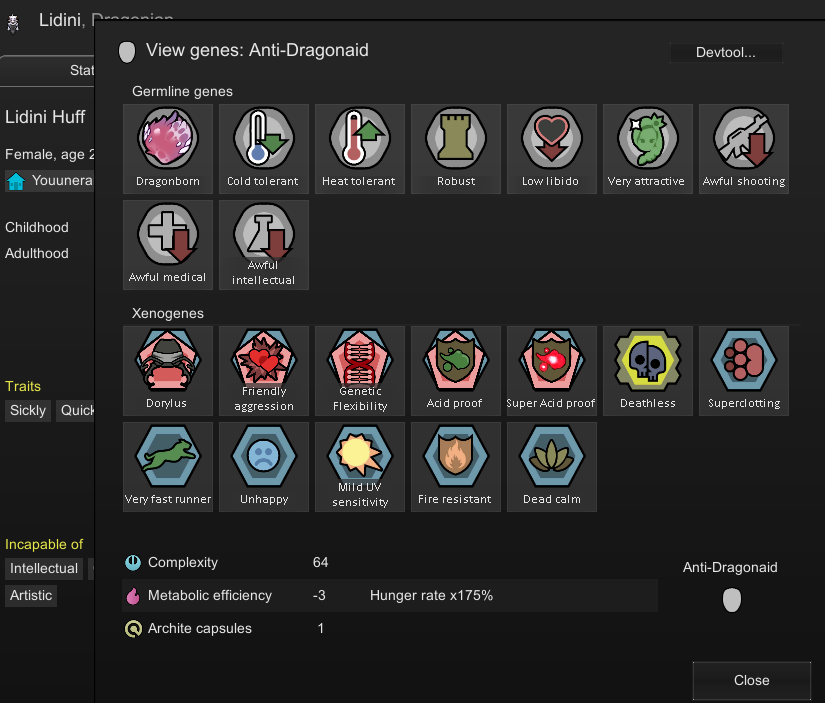Select the Friendly aggression xenogene
The image size is (825, 703).
tap(264, 371)
